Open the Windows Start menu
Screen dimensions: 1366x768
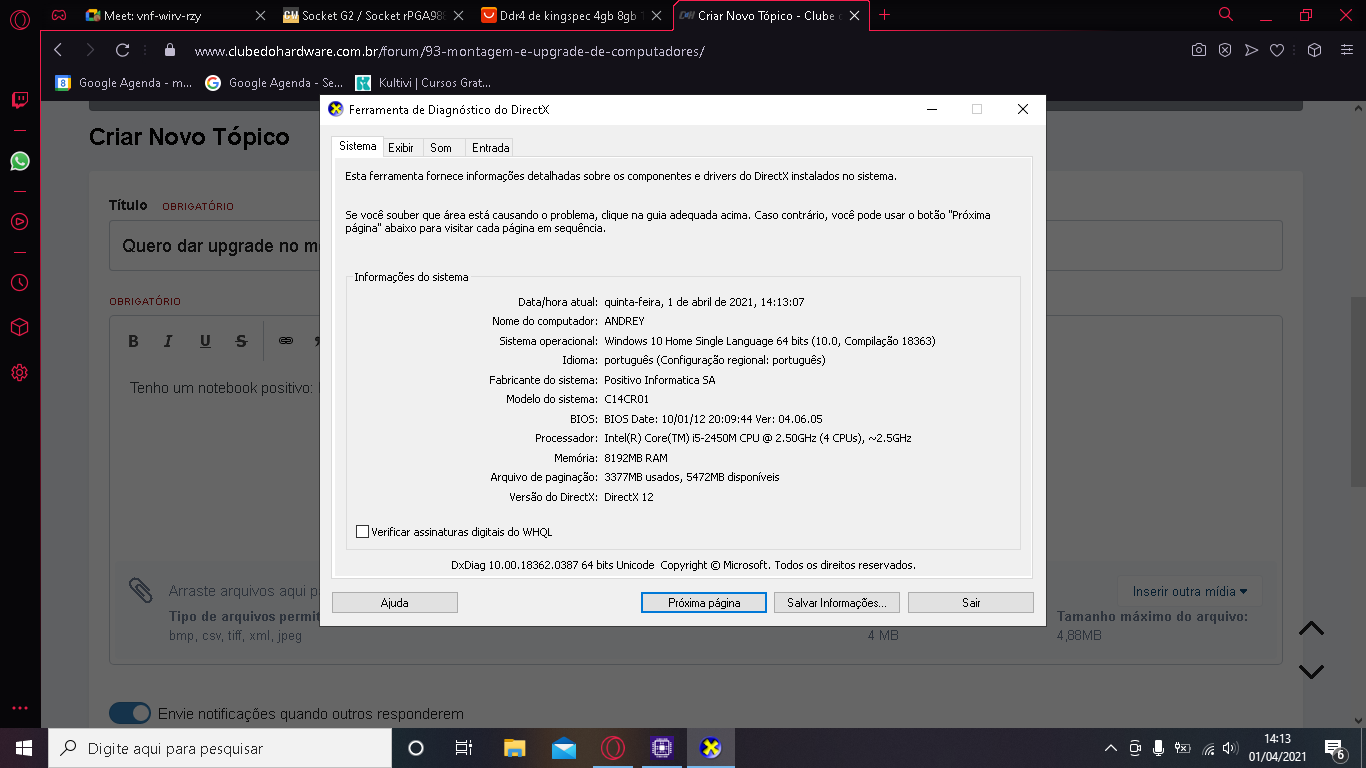pyautogui.click(x=24, y=748)
